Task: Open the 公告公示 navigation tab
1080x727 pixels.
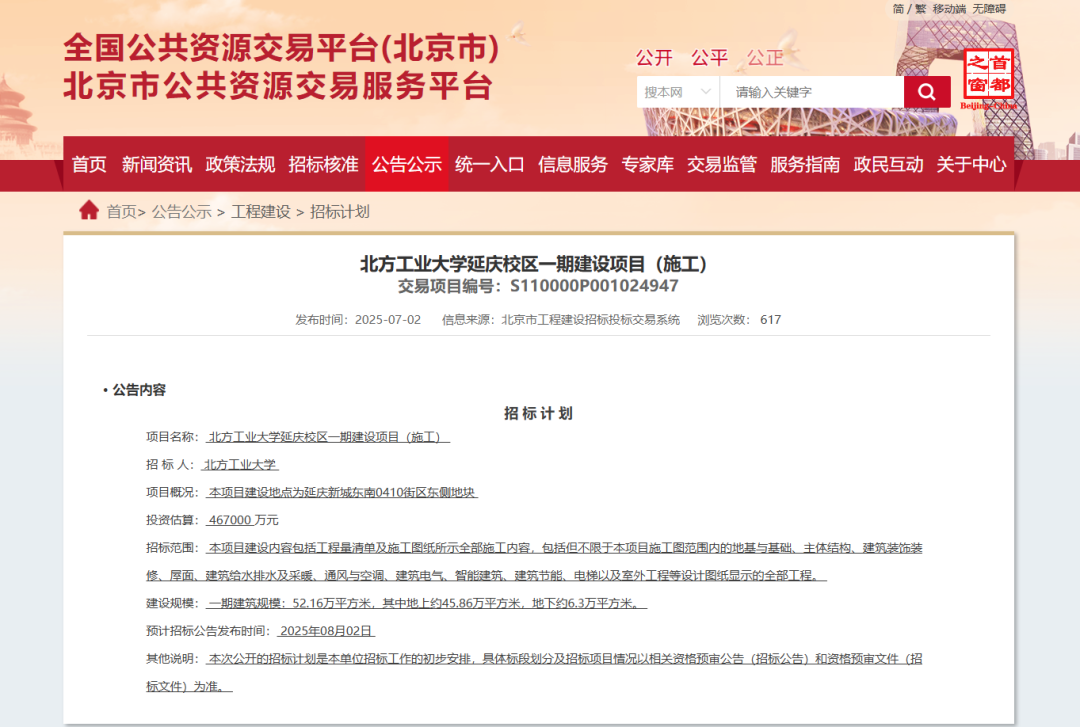Action: tap(407, 164)
